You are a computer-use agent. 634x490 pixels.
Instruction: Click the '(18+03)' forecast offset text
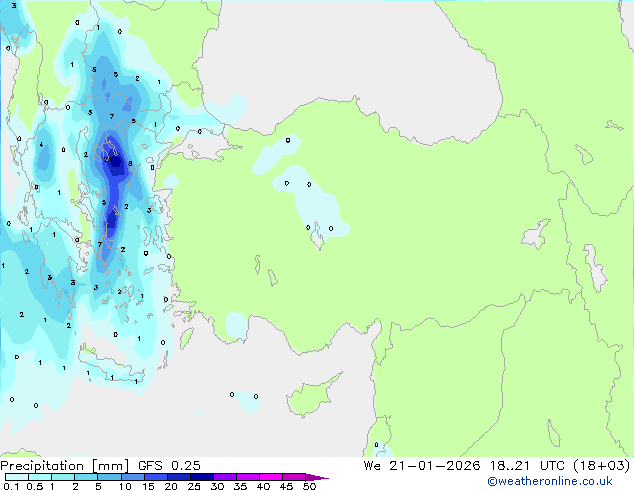pos(602,466)
